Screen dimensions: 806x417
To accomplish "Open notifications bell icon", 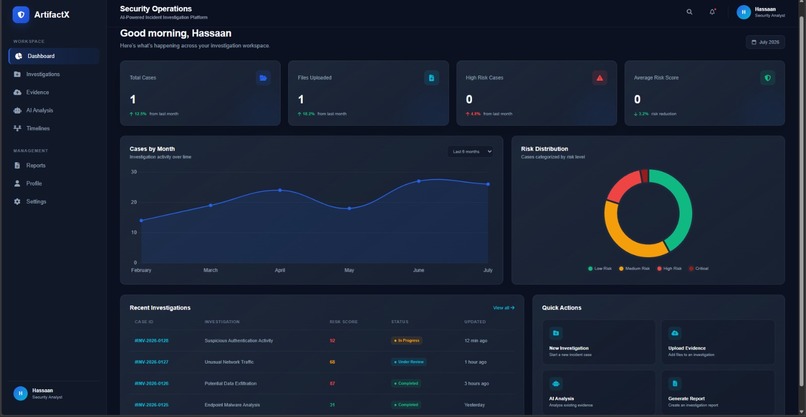I will pos(712,12).
